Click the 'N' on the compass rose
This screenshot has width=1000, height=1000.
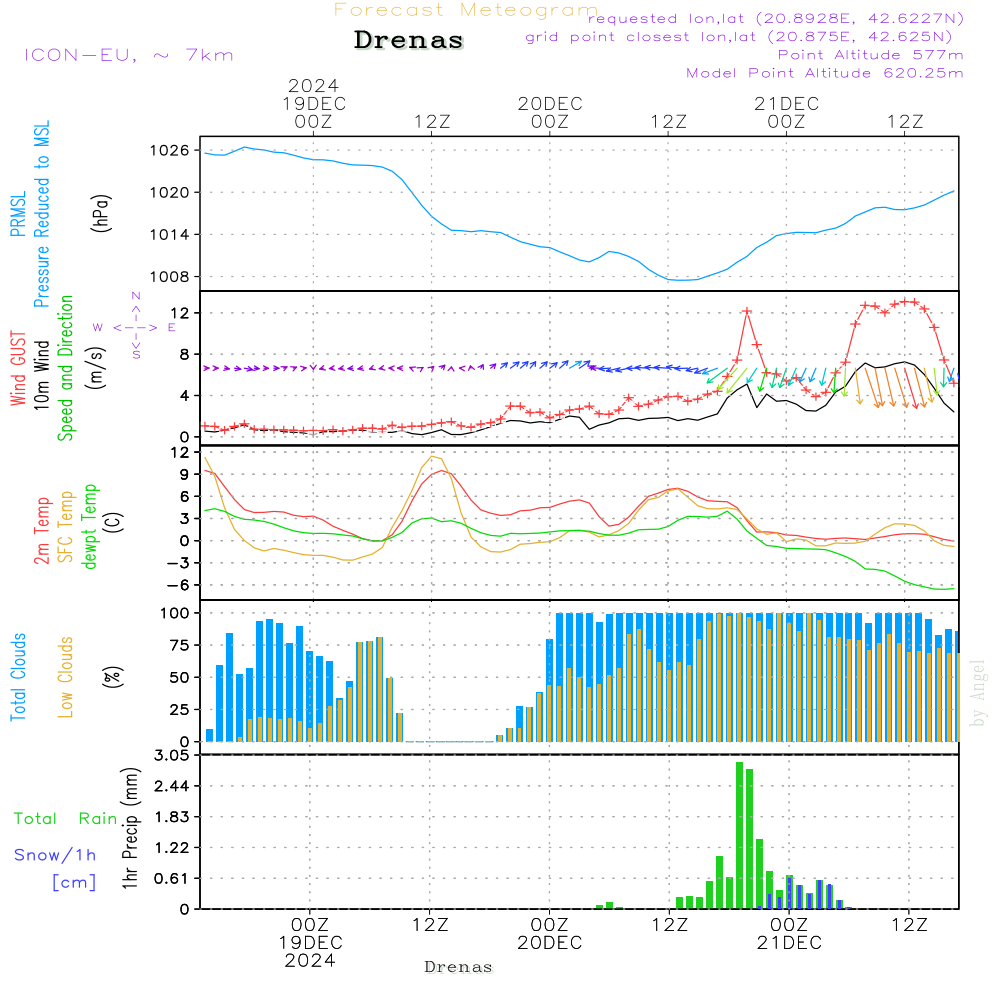point(136,296)
